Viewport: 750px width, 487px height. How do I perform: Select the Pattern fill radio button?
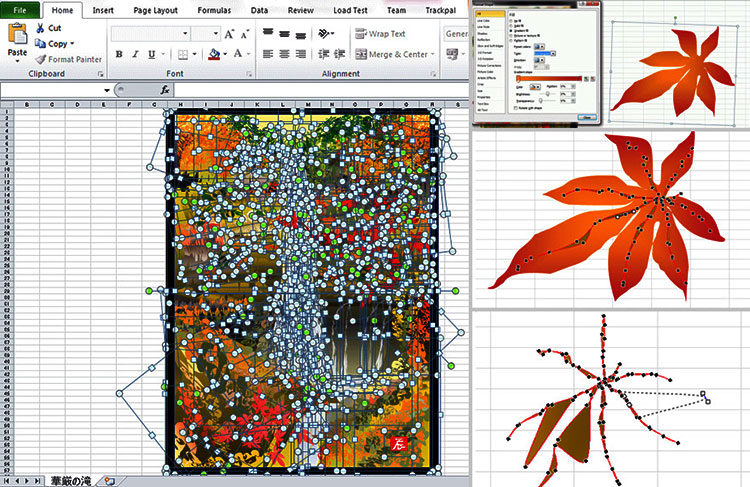tap(513, 41)
